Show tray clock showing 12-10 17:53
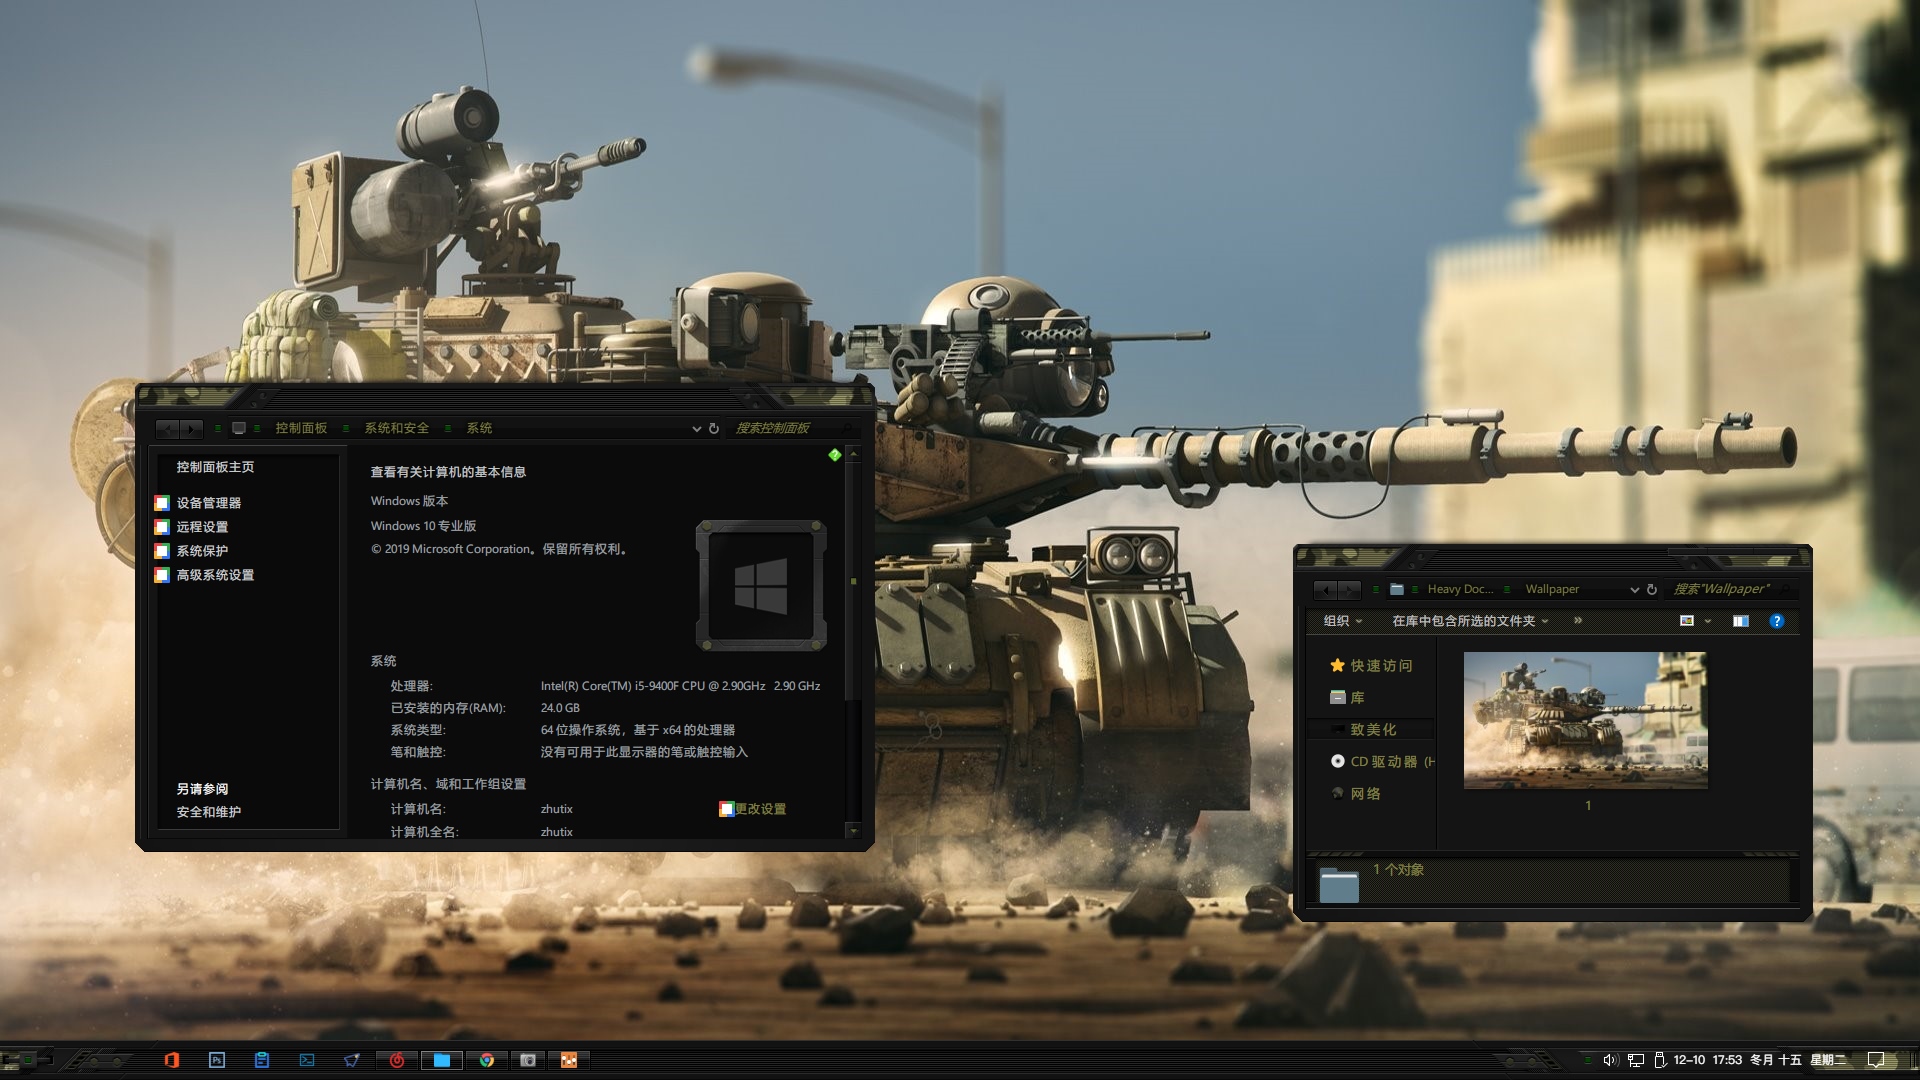This screenshot has width=1920, height=1080. click(1707, 1060)
